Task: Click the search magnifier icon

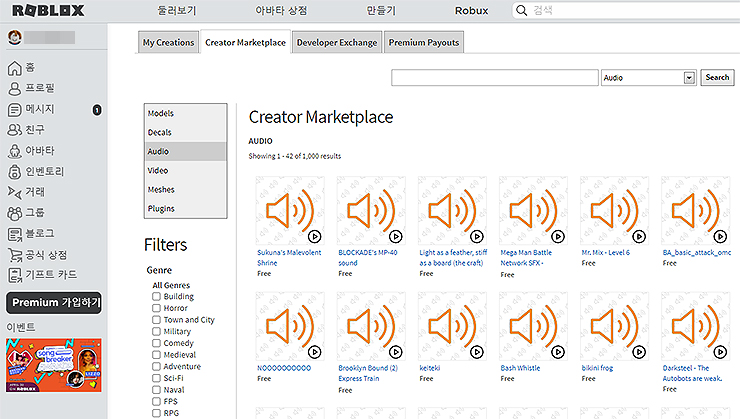Action: [521, 10]
